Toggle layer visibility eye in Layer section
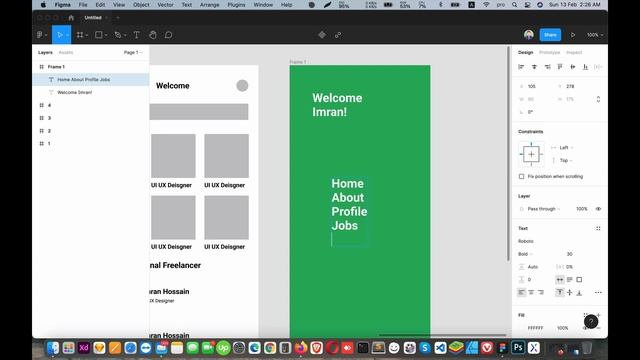 (598, 209)
